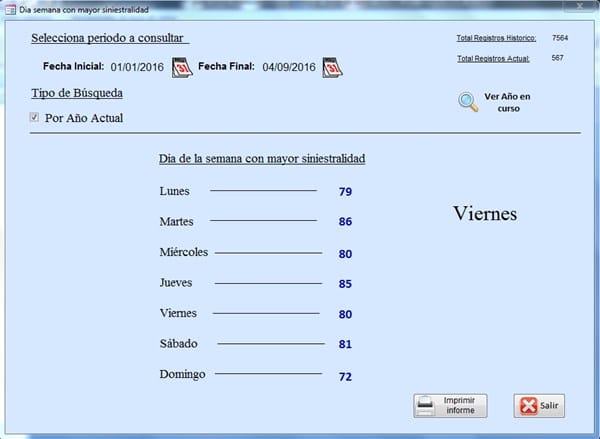Click the window title text in title bar

pyautogui.click(x=84, y=10)
